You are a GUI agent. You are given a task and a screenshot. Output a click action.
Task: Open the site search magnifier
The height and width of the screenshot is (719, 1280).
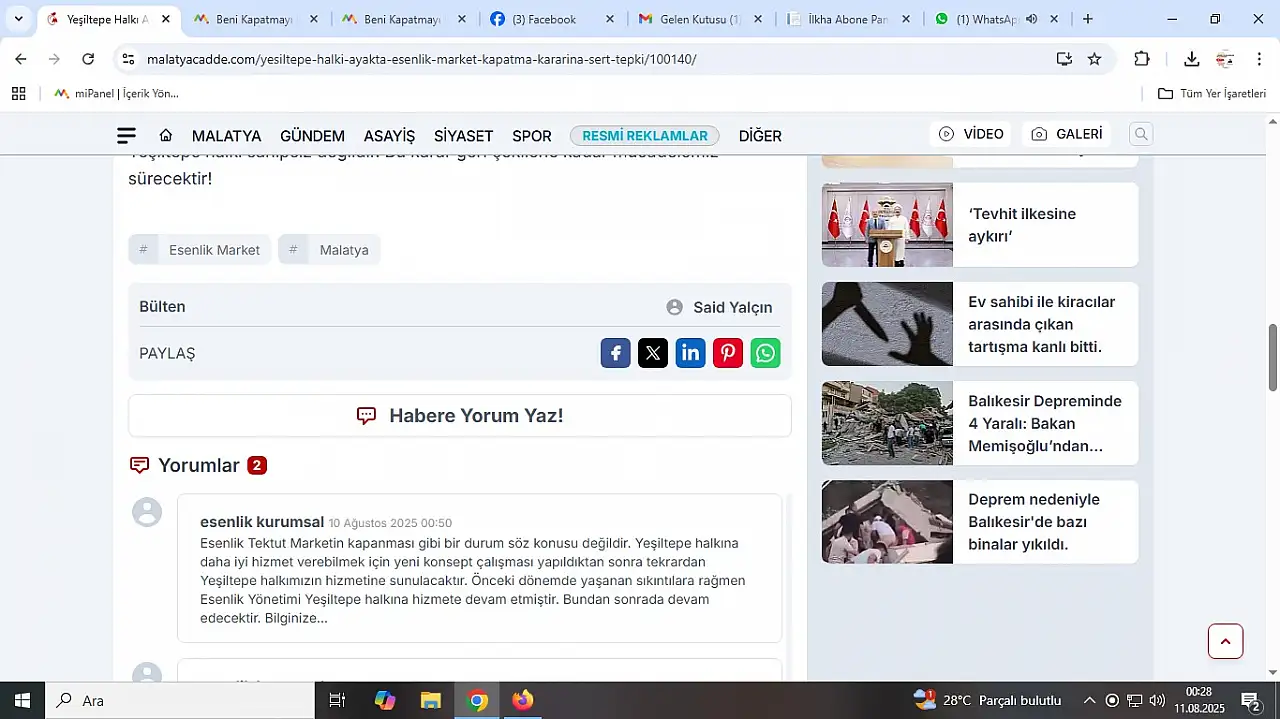coord(1141,134)
